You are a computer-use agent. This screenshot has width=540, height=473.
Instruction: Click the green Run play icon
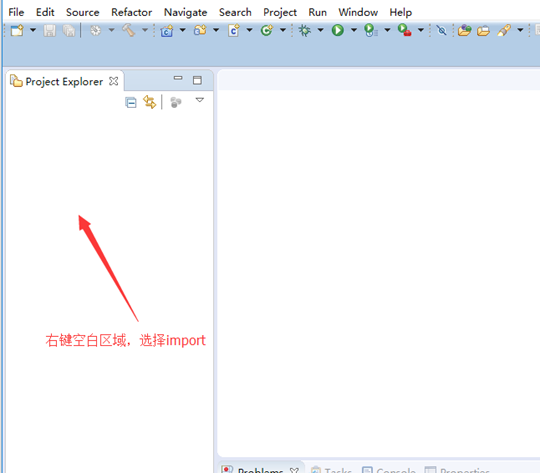pos(338,30)
